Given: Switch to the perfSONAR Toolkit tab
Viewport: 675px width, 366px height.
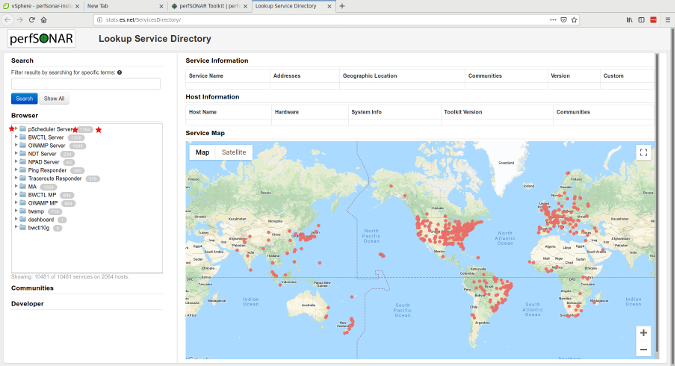Looking at the screenshot, I should click(209, 6).
